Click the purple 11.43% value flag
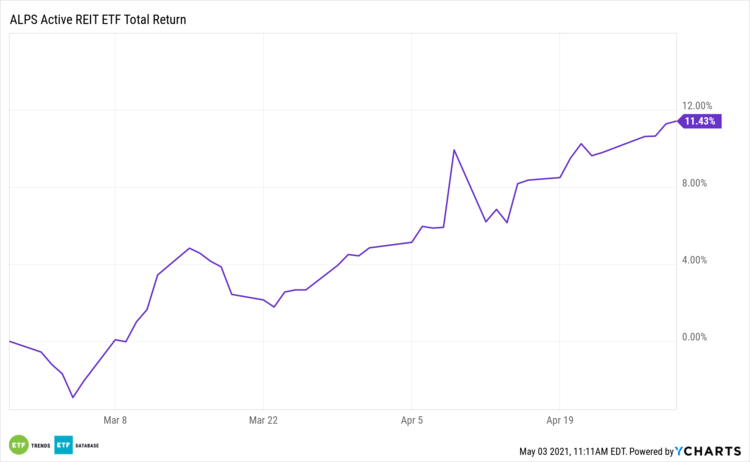750x462 pixels. pyautogui.click(x=699, y=121)
